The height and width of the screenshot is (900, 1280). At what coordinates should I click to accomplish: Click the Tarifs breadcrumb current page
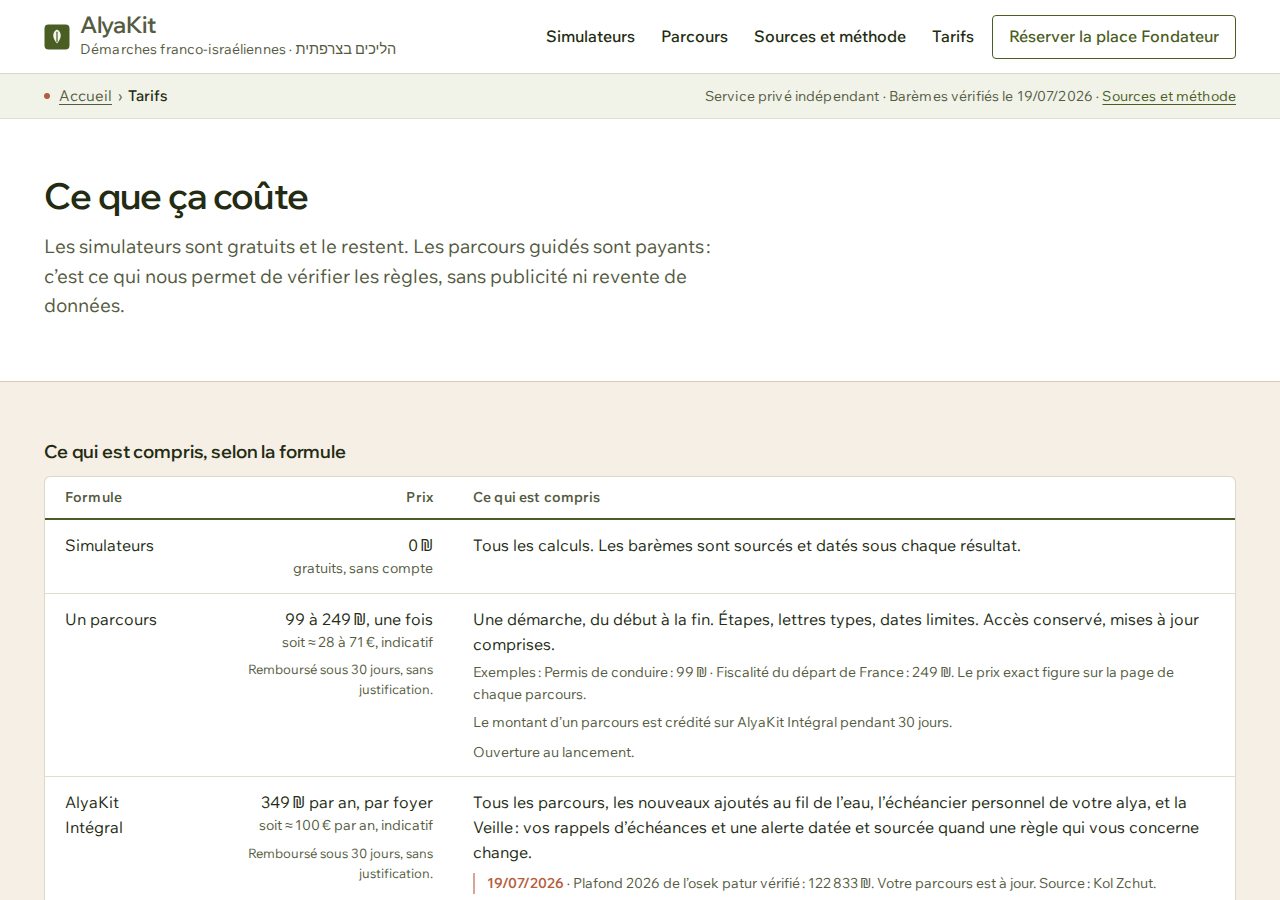(x=148, y=96)
